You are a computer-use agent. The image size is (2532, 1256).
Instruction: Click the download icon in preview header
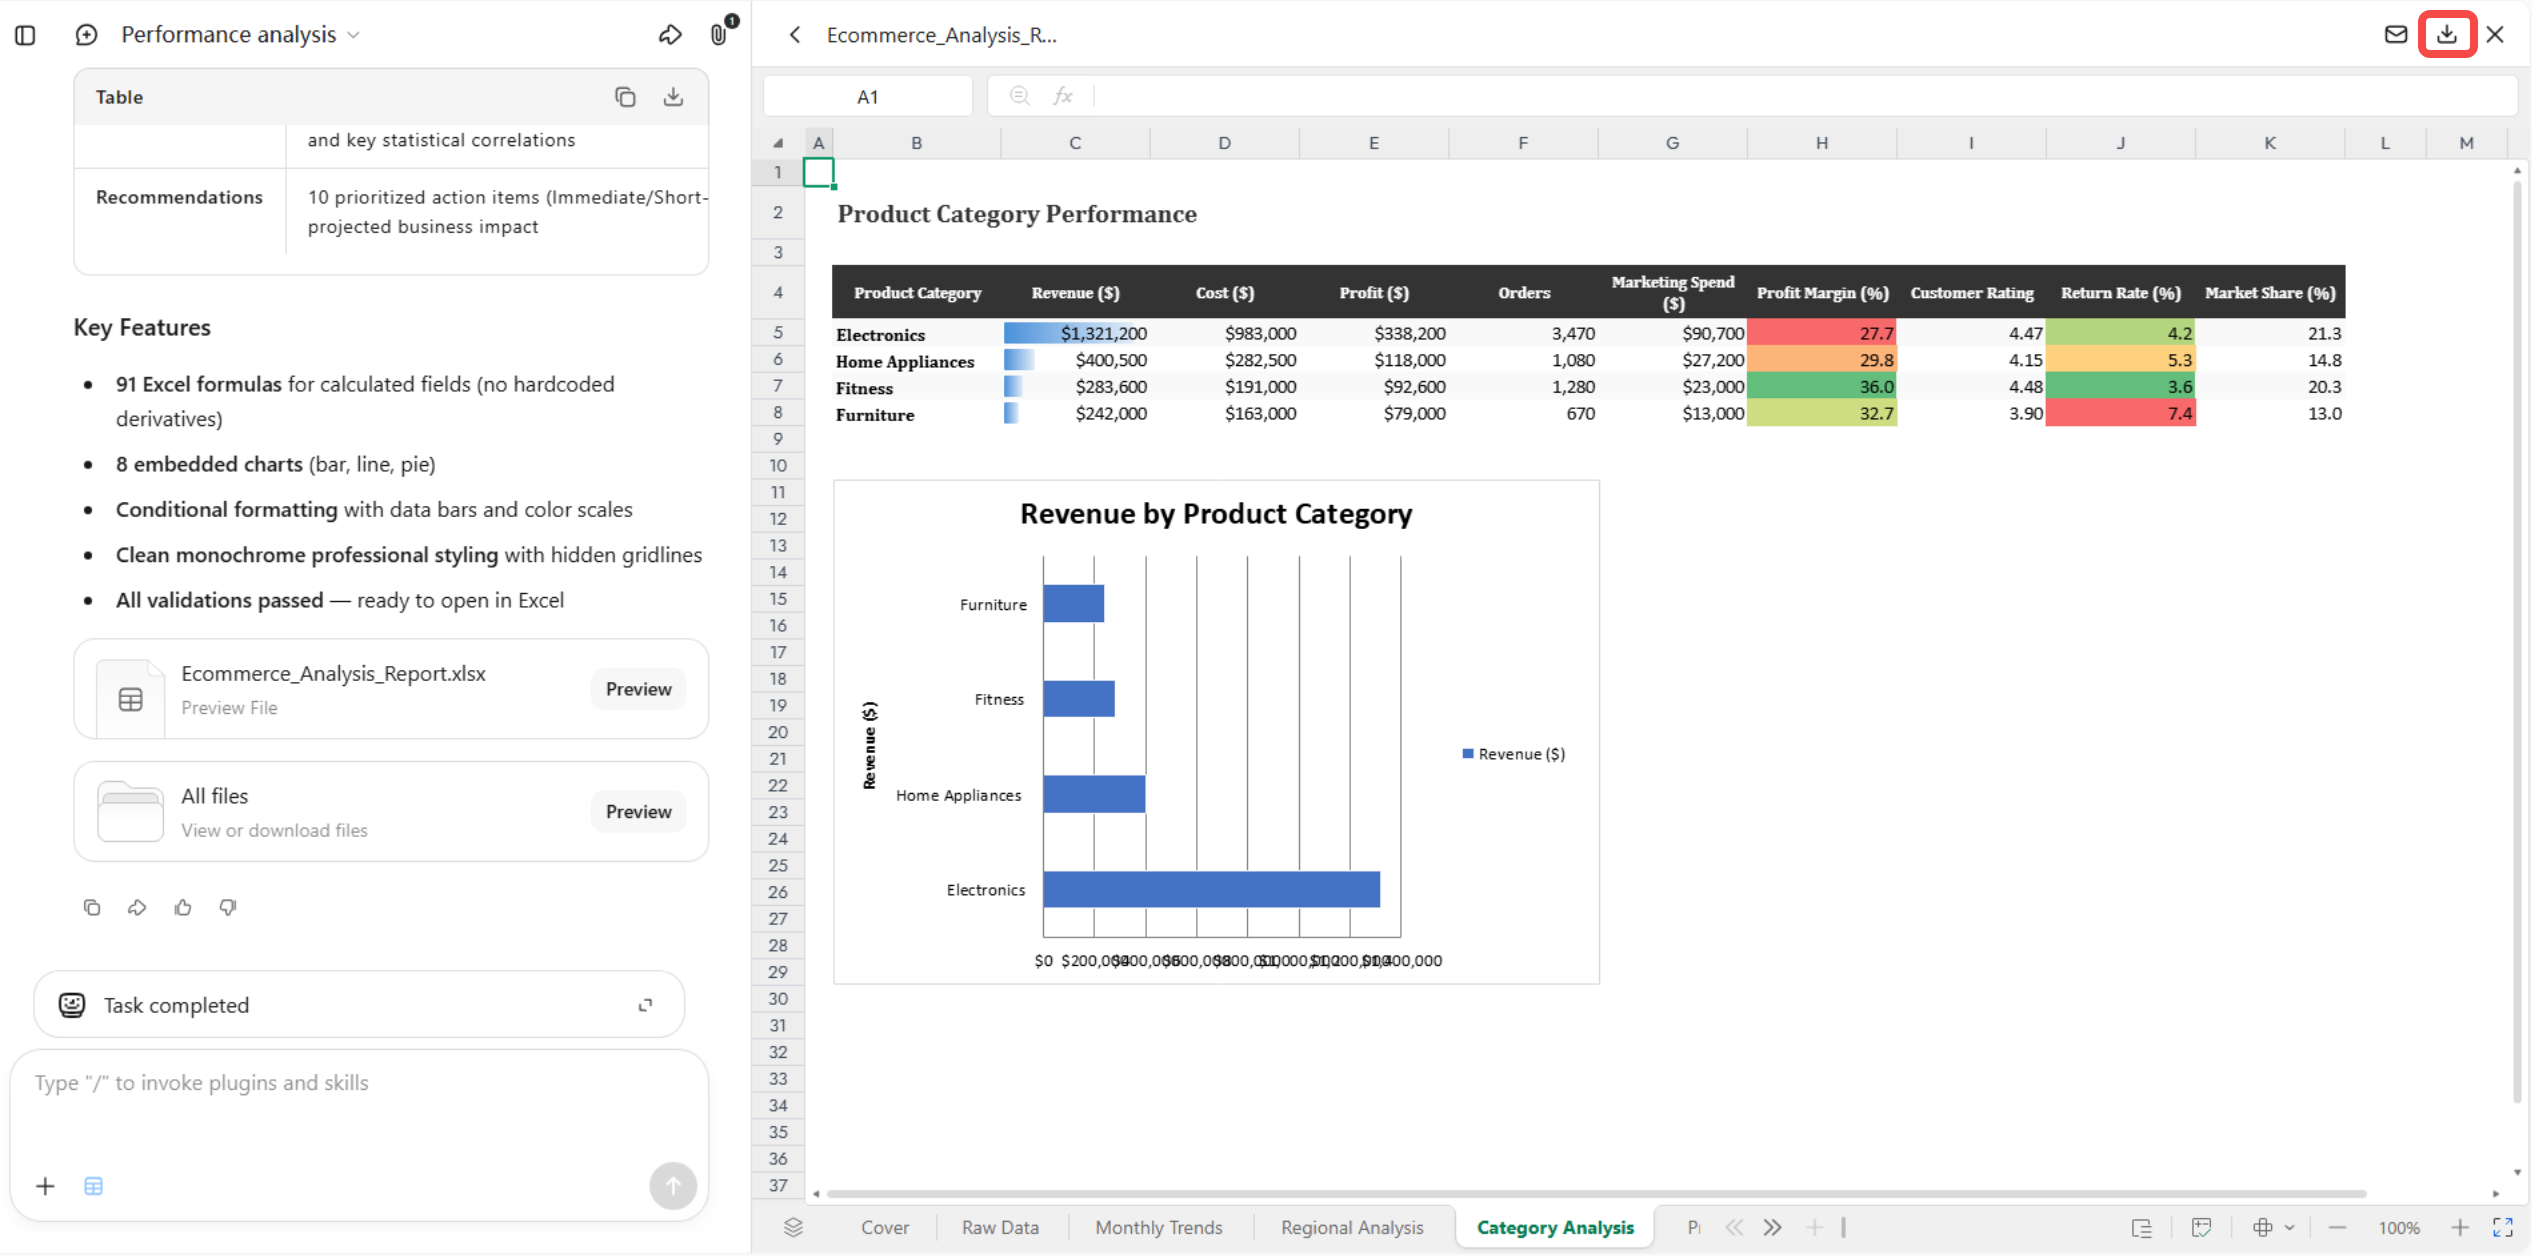pyautogui.click(x=2446, y=35)
